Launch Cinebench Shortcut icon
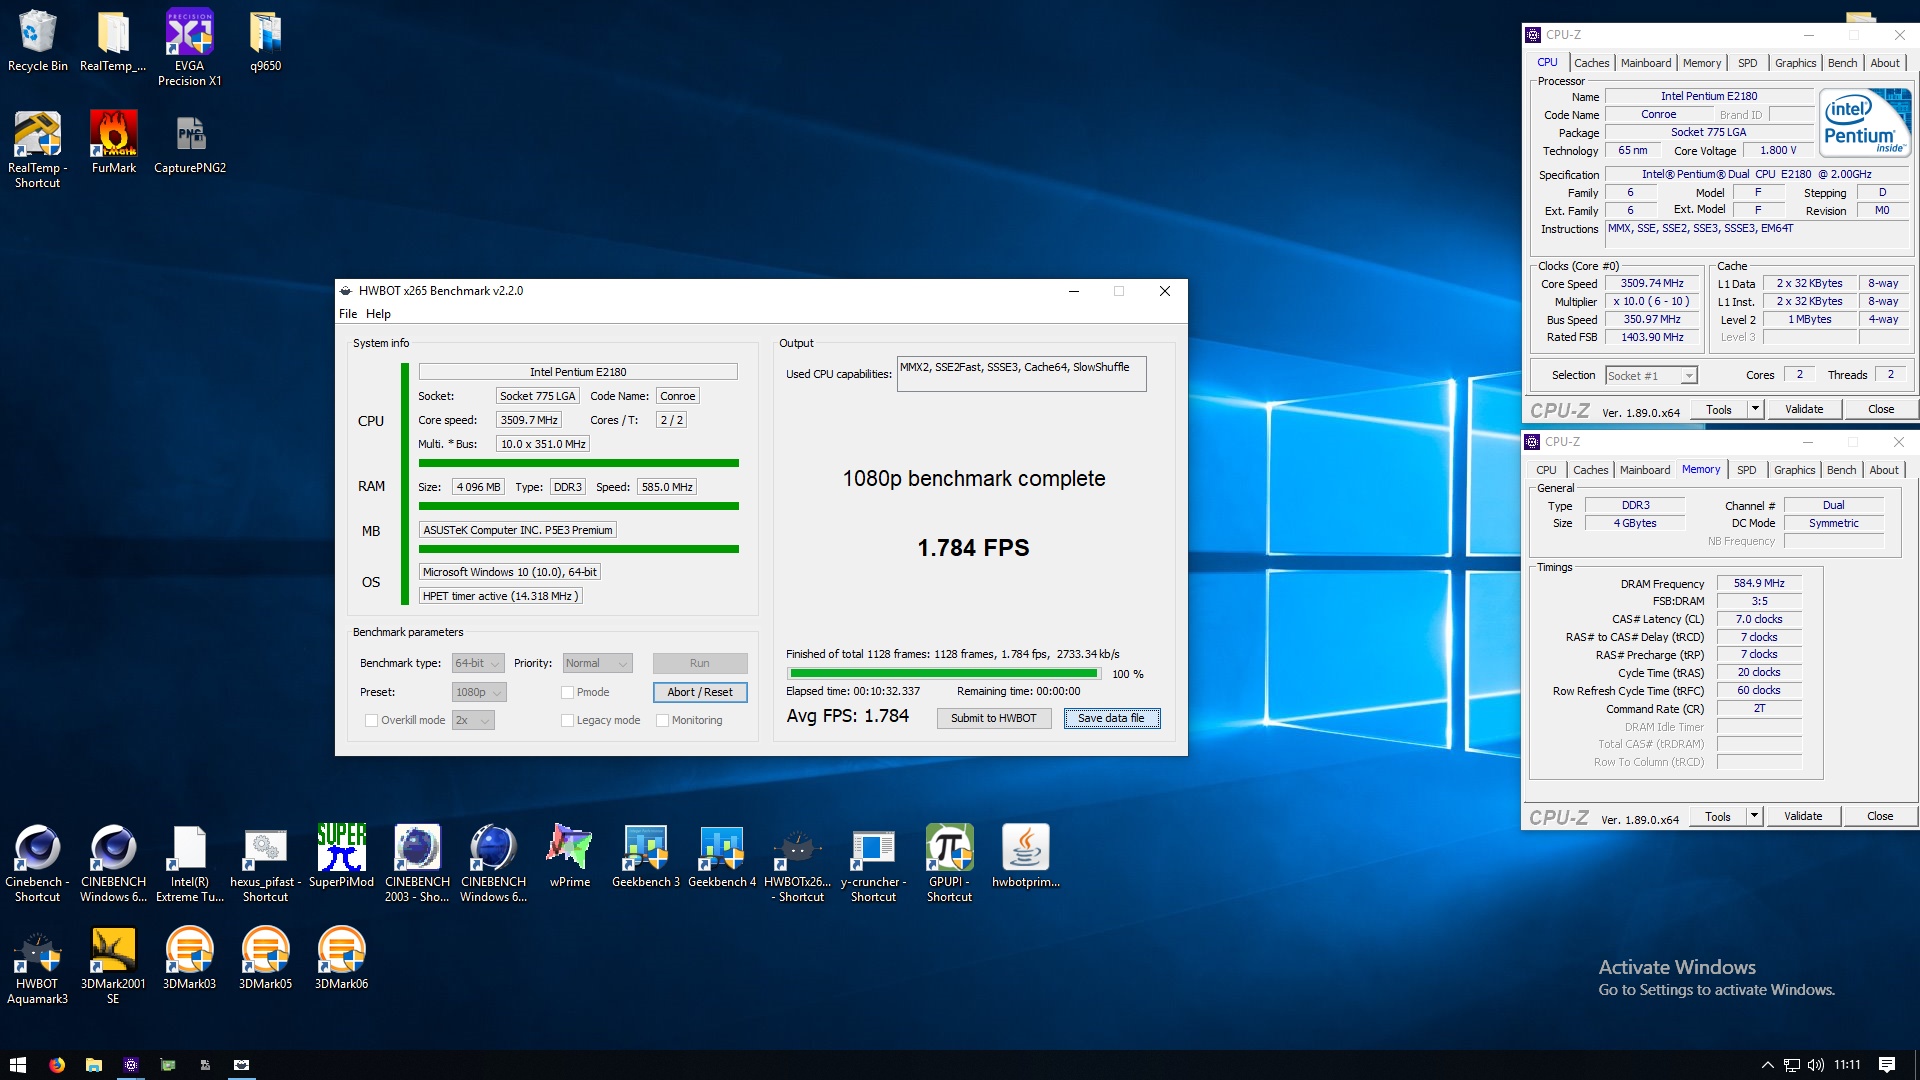This screenshot has height=1080, width=1920. pos(38,863)
